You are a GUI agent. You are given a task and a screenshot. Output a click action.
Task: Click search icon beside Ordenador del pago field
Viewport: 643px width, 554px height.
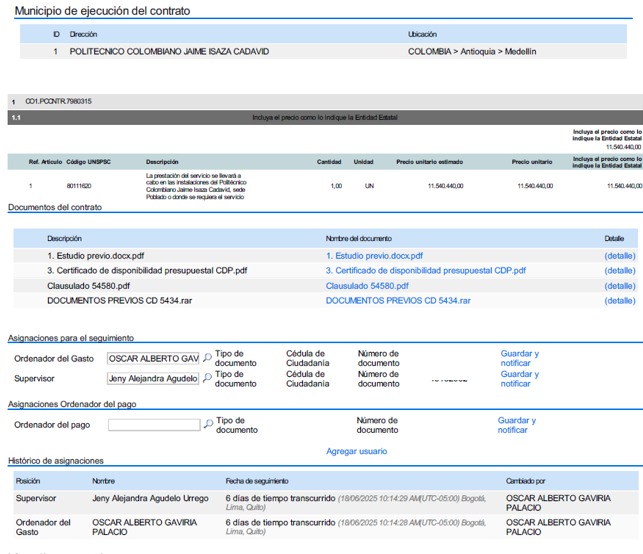208,424
